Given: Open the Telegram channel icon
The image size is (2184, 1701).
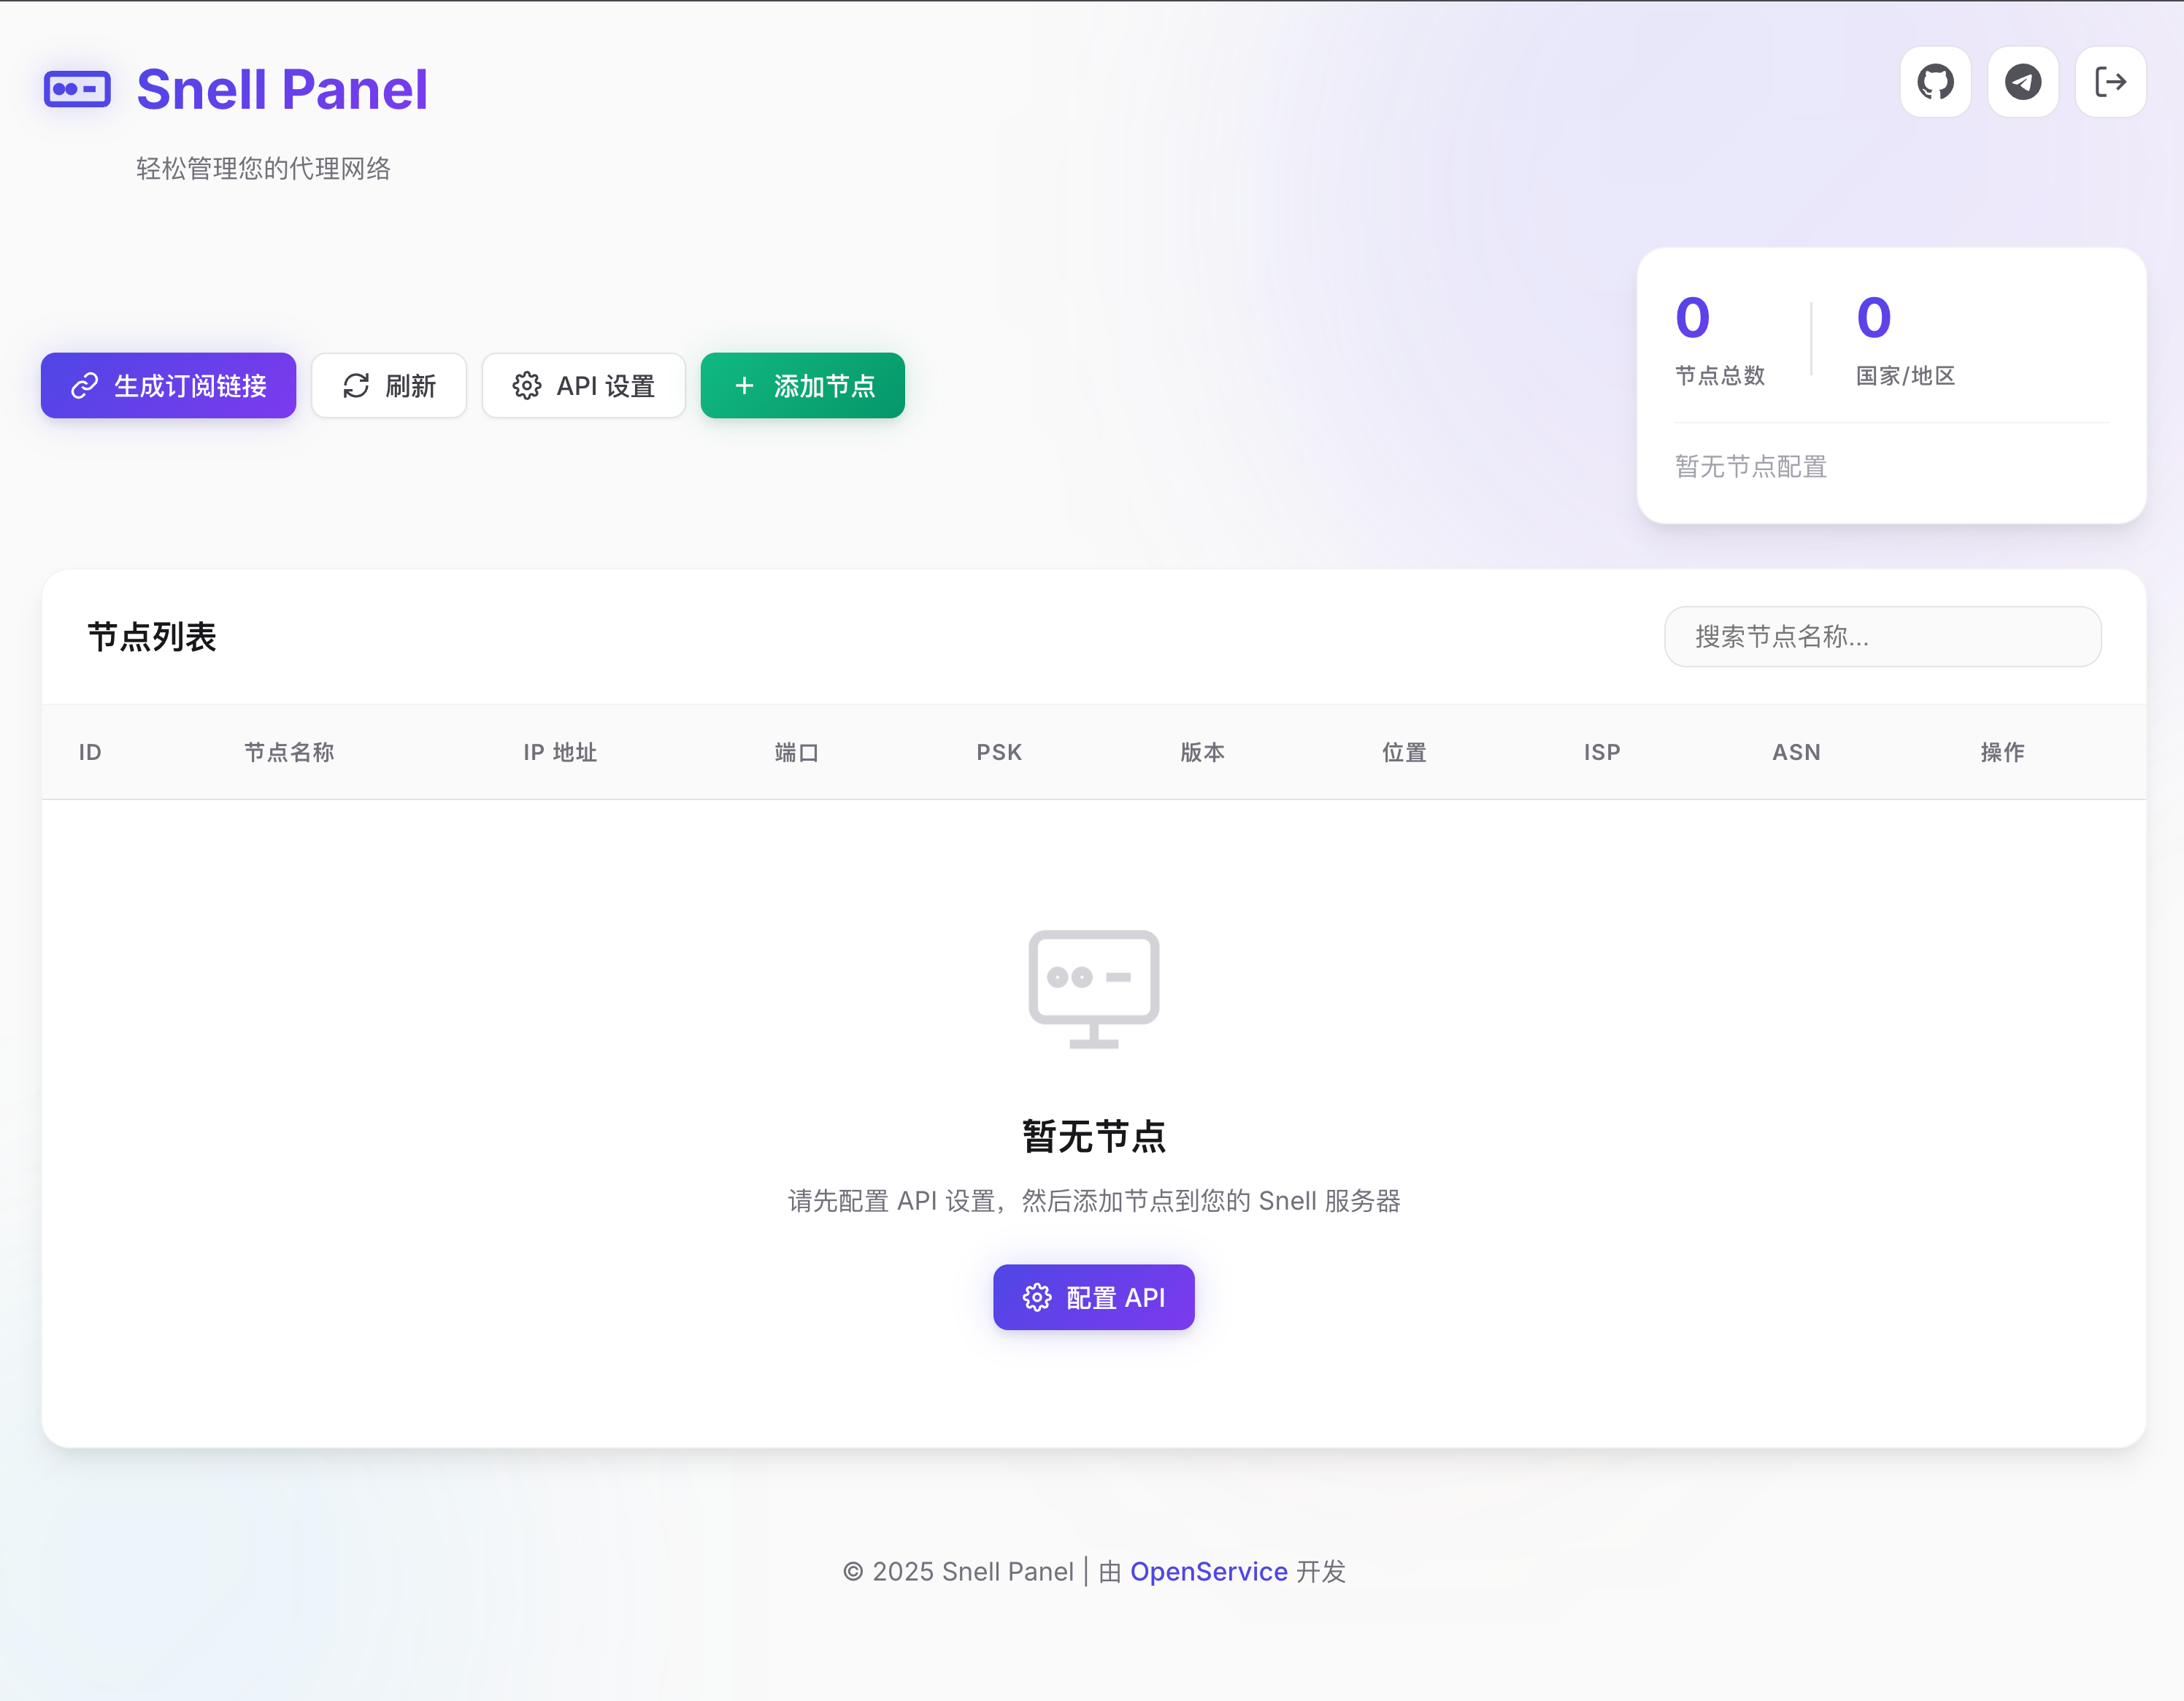Looking at the screenshot, I should [x=2023, y=82].
